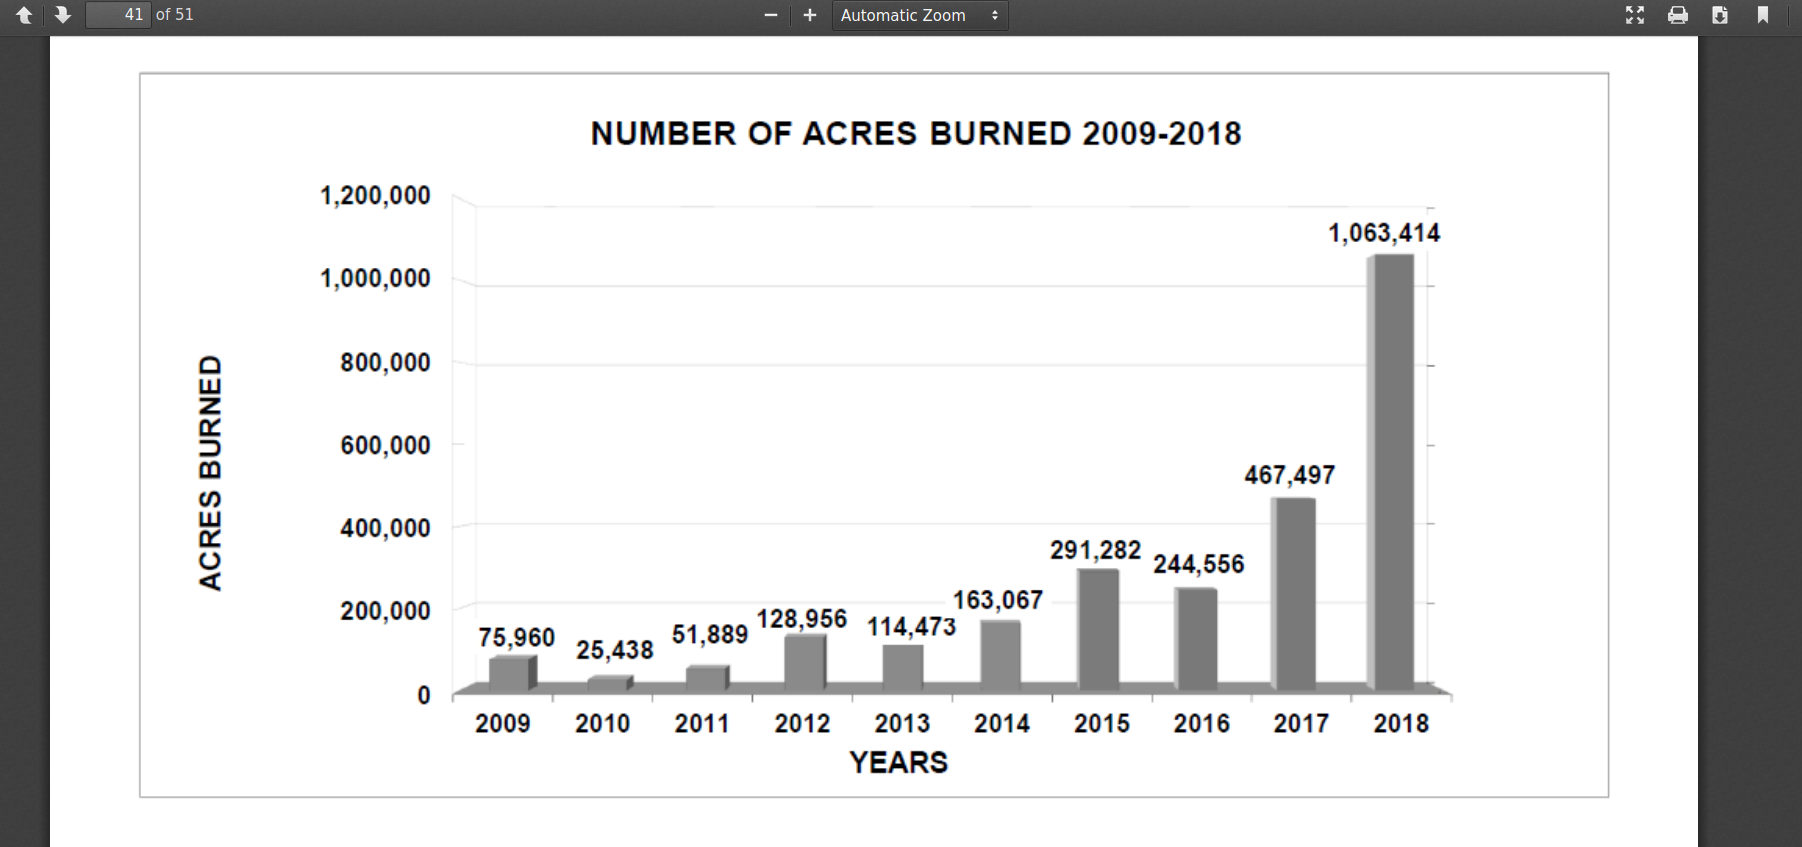
Task: Click the YEARS axis title
Action: click(x=898, y=763)
